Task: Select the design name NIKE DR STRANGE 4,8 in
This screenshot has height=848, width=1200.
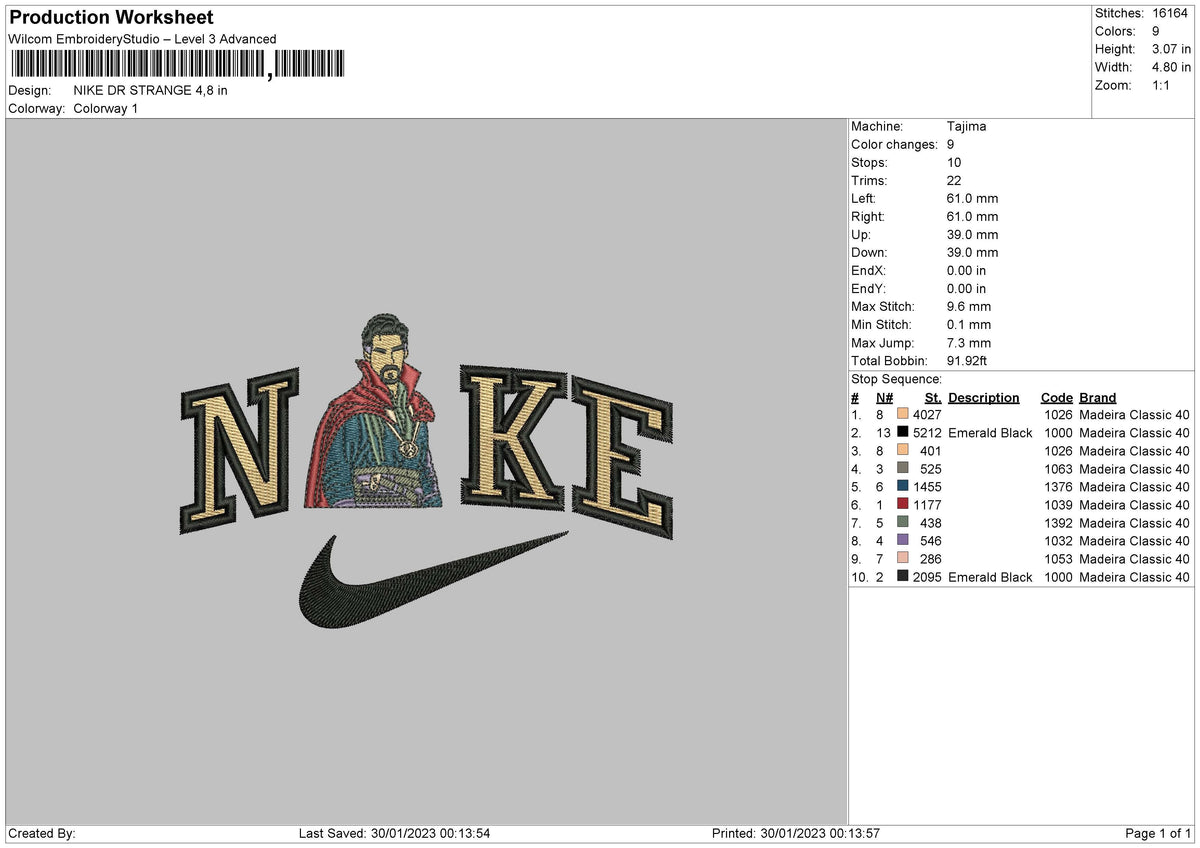Action: [151, 90]
